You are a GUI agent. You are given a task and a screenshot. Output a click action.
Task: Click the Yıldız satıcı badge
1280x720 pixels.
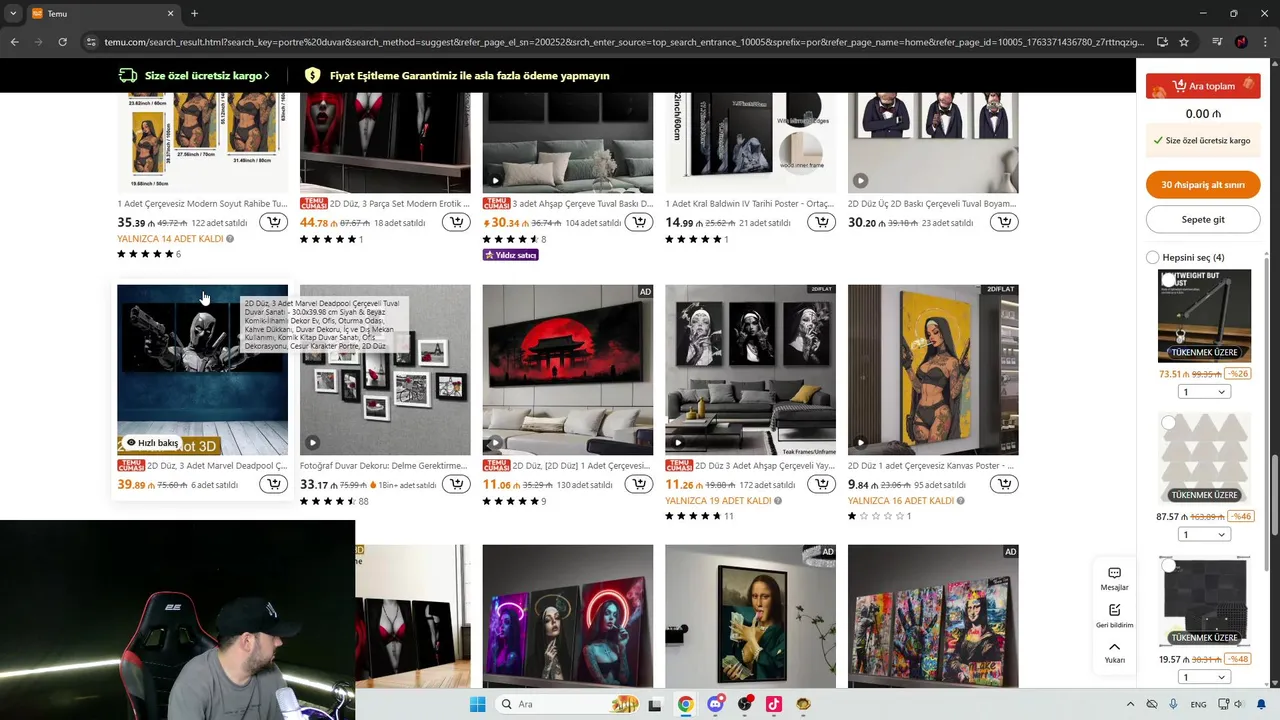point(511,255)
